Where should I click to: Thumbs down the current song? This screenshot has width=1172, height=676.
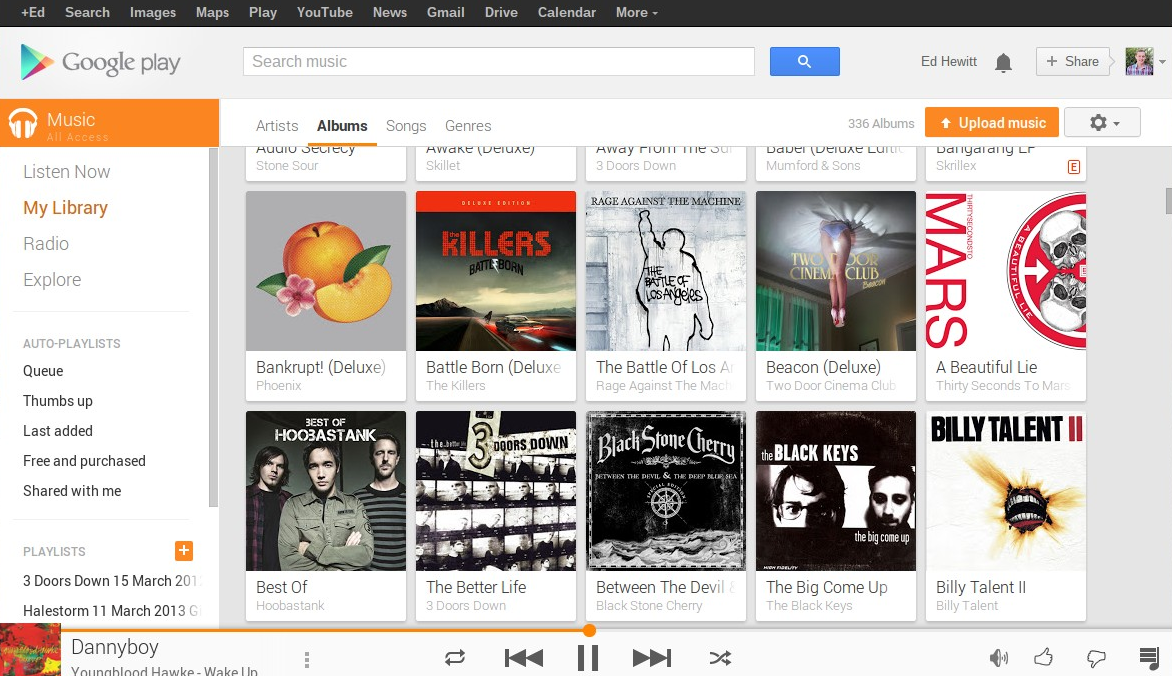tap(1096, 658)
